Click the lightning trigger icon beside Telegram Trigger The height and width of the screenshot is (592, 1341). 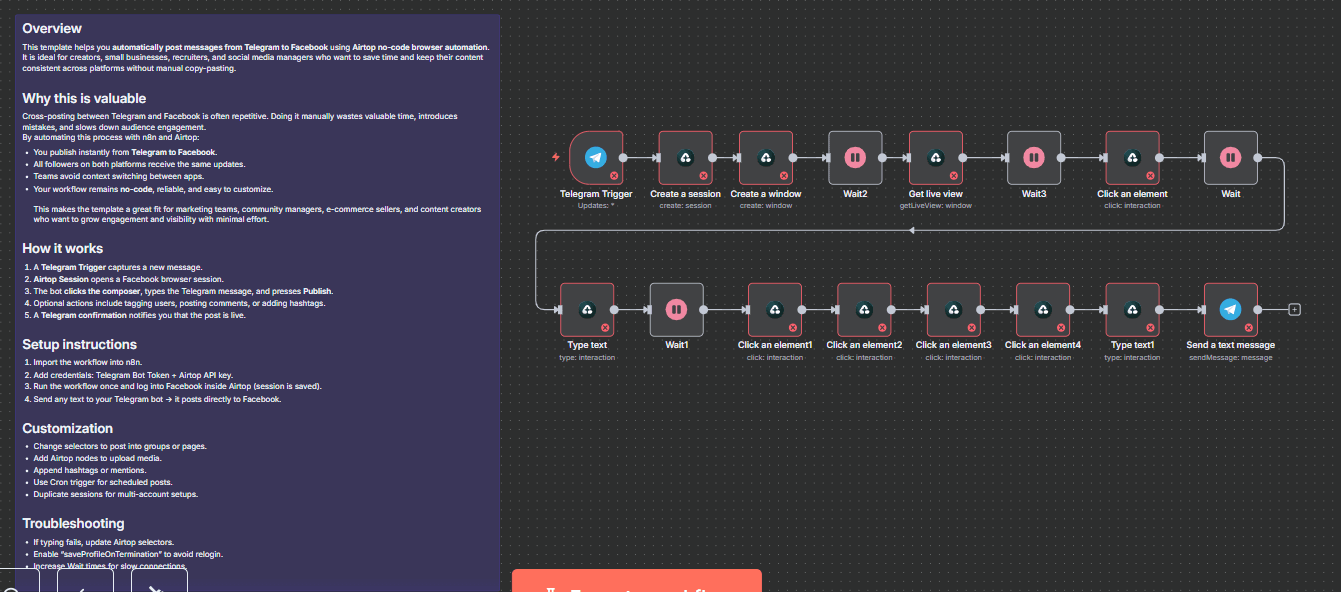pyautogui.click(x=556, y=157)
